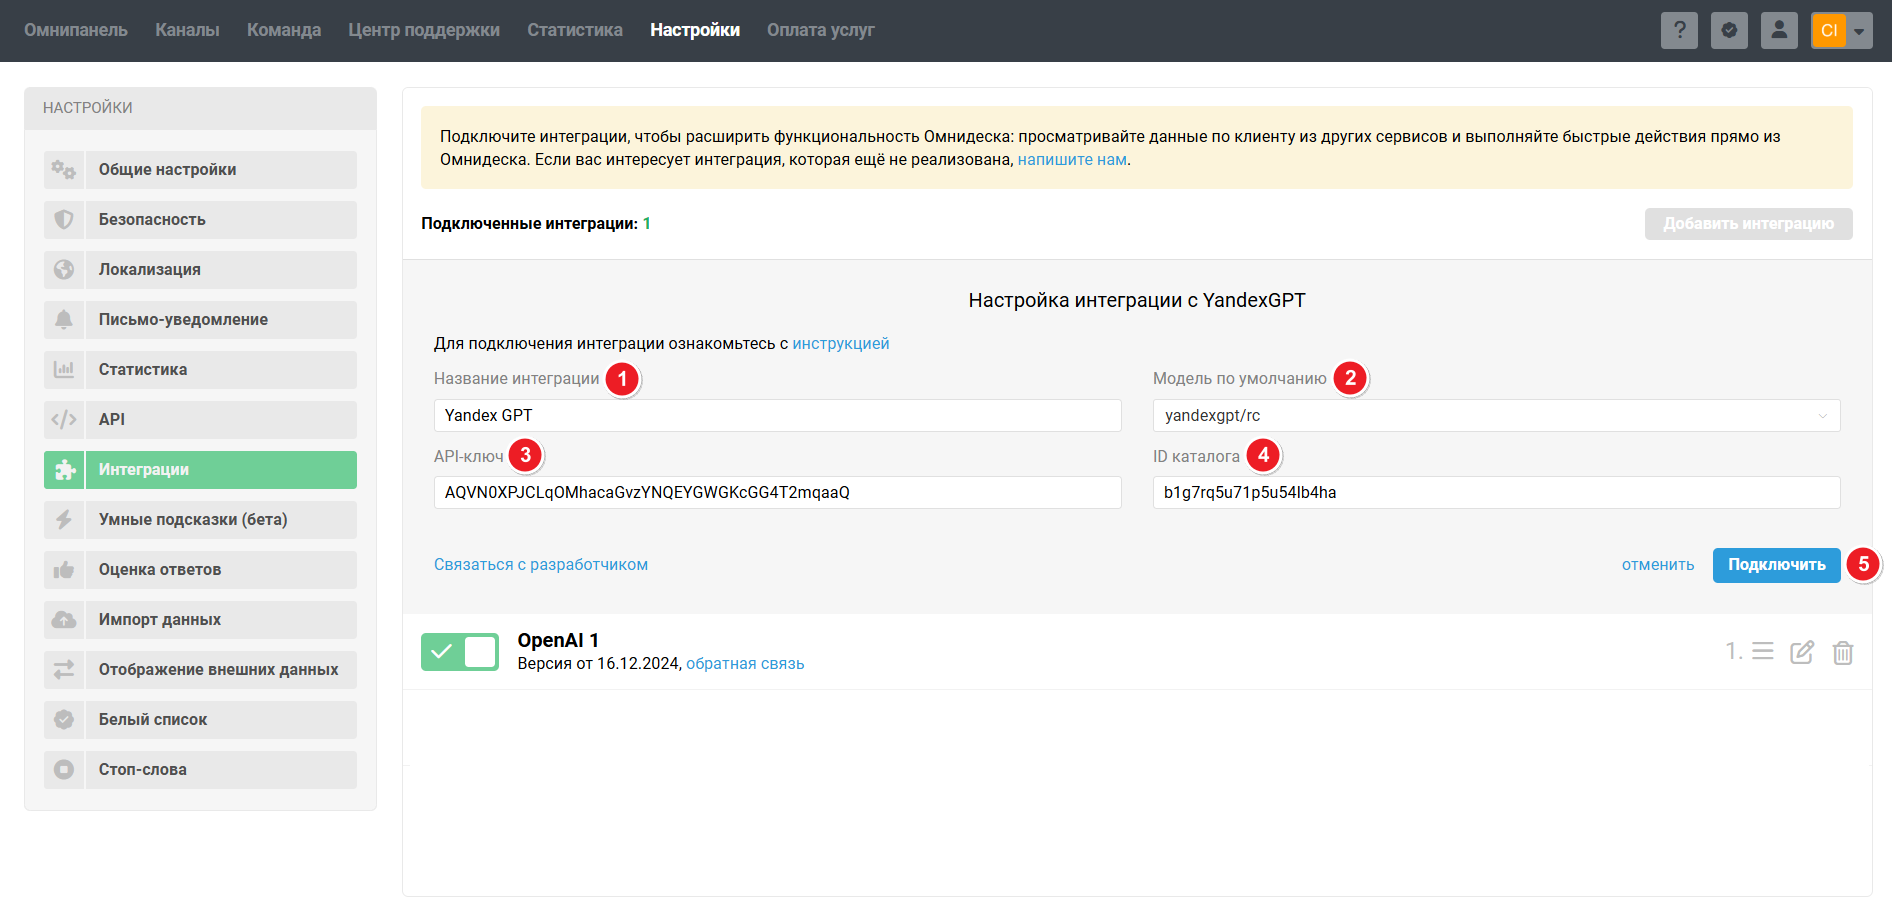Click the shield icon beside Безопасность
Image resolution: width=1892 pixels, height=916 pixels.
[x=64, y=220]
